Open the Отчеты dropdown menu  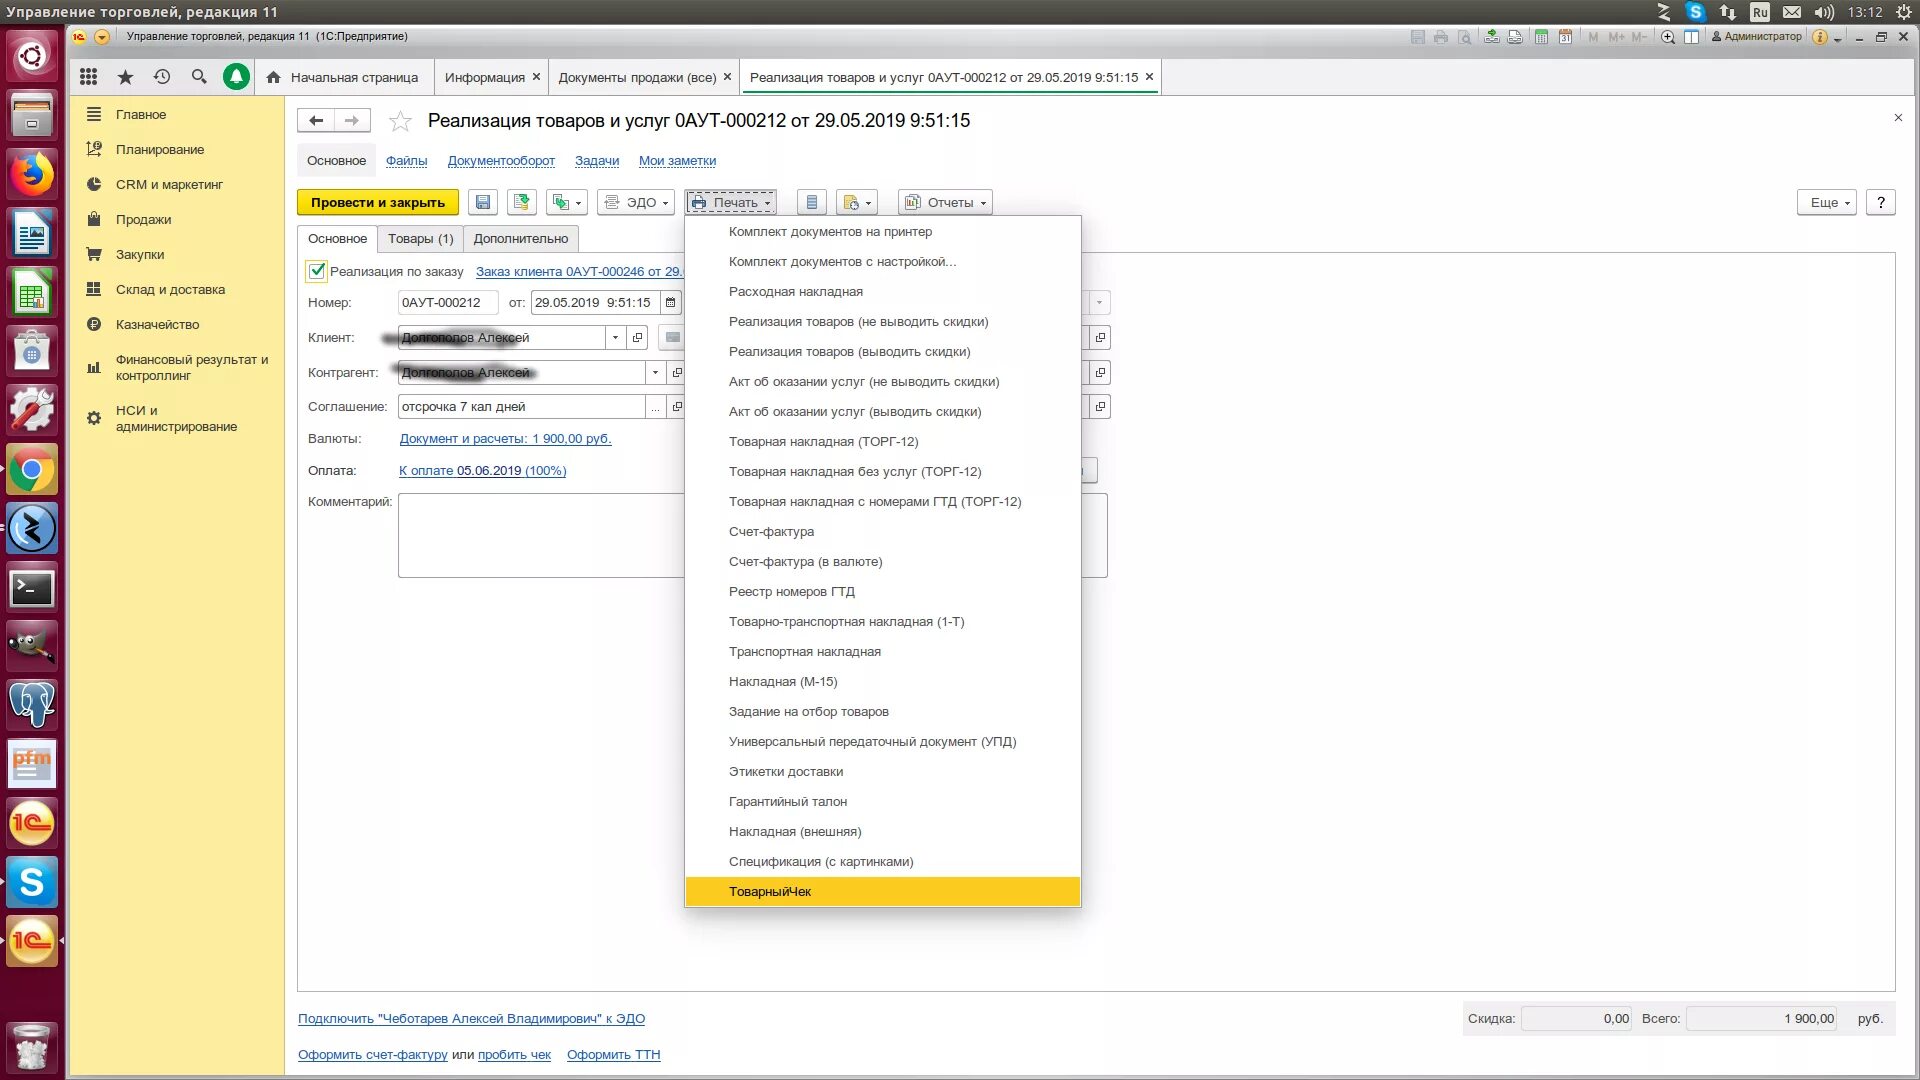point(945,202)
